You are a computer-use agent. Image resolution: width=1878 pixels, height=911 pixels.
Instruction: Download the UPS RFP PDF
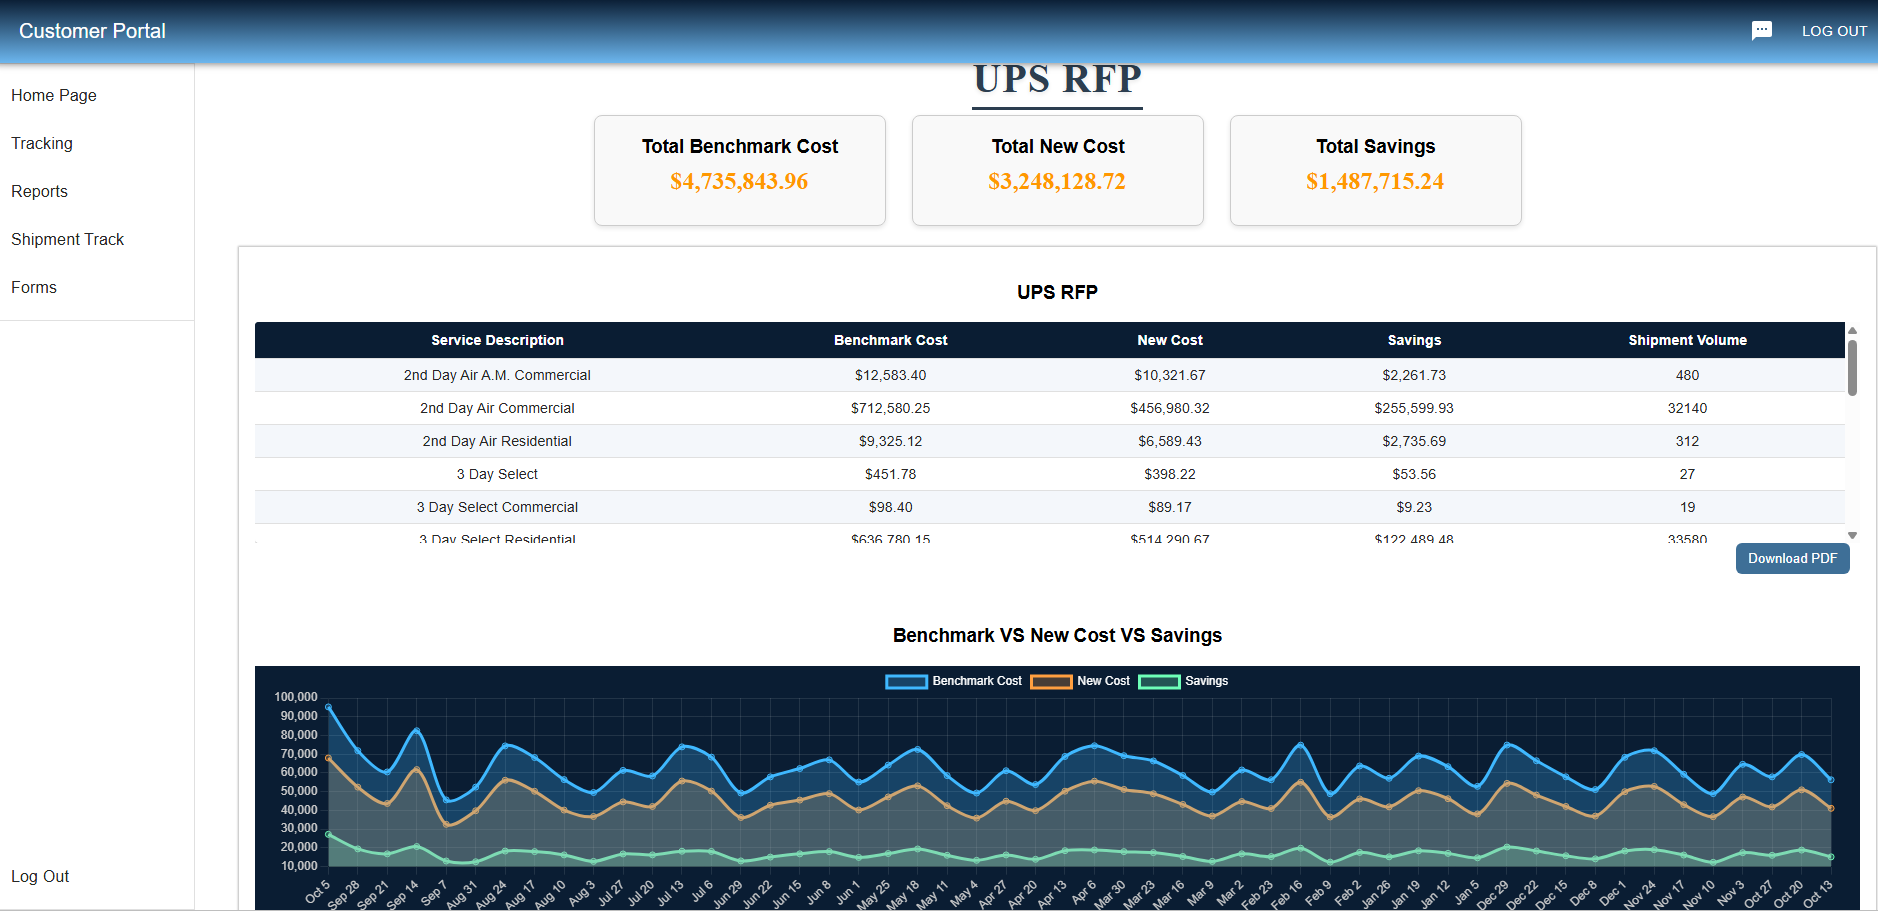point(1792,558)
